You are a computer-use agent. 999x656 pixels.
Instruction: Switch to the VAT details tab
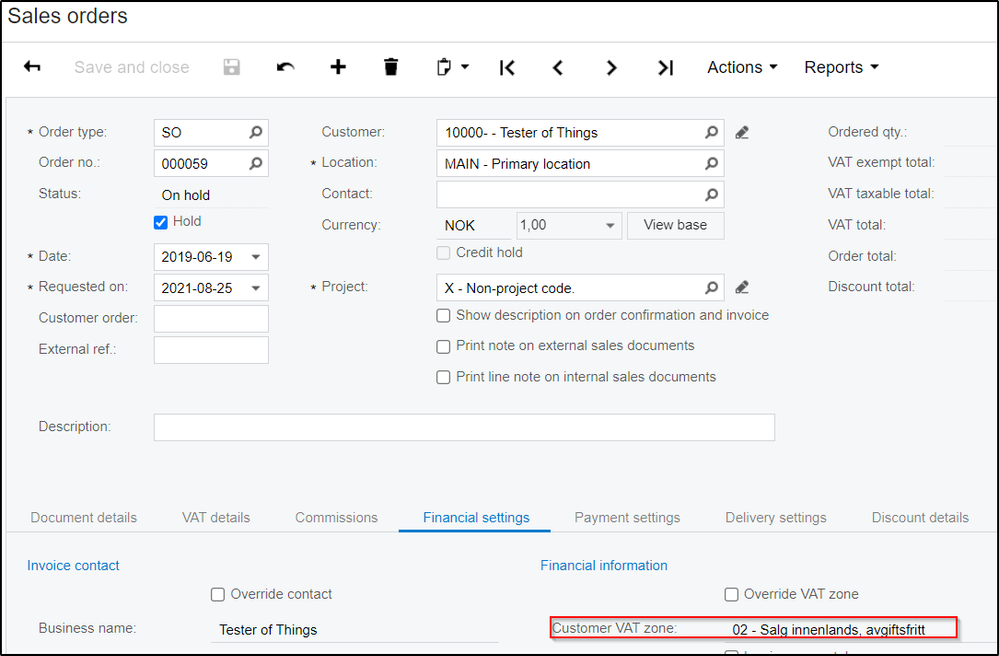[216, 517]
